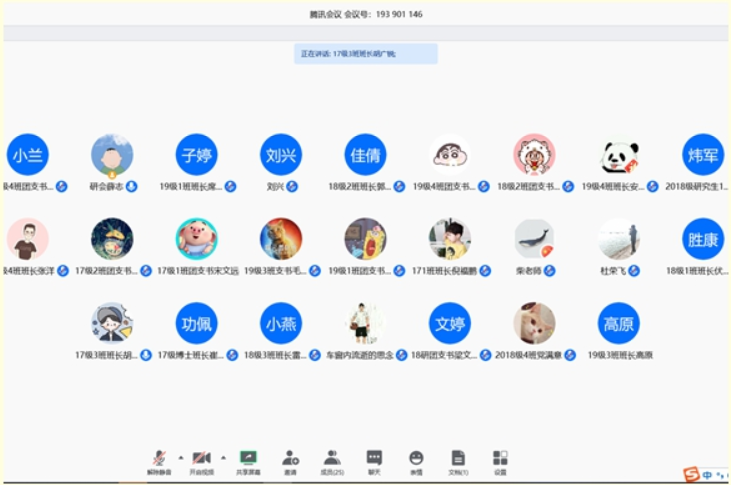Screen dimensions: 731x485
Task: Click the Sogou input method tray icon
Action: coord(691,474)
